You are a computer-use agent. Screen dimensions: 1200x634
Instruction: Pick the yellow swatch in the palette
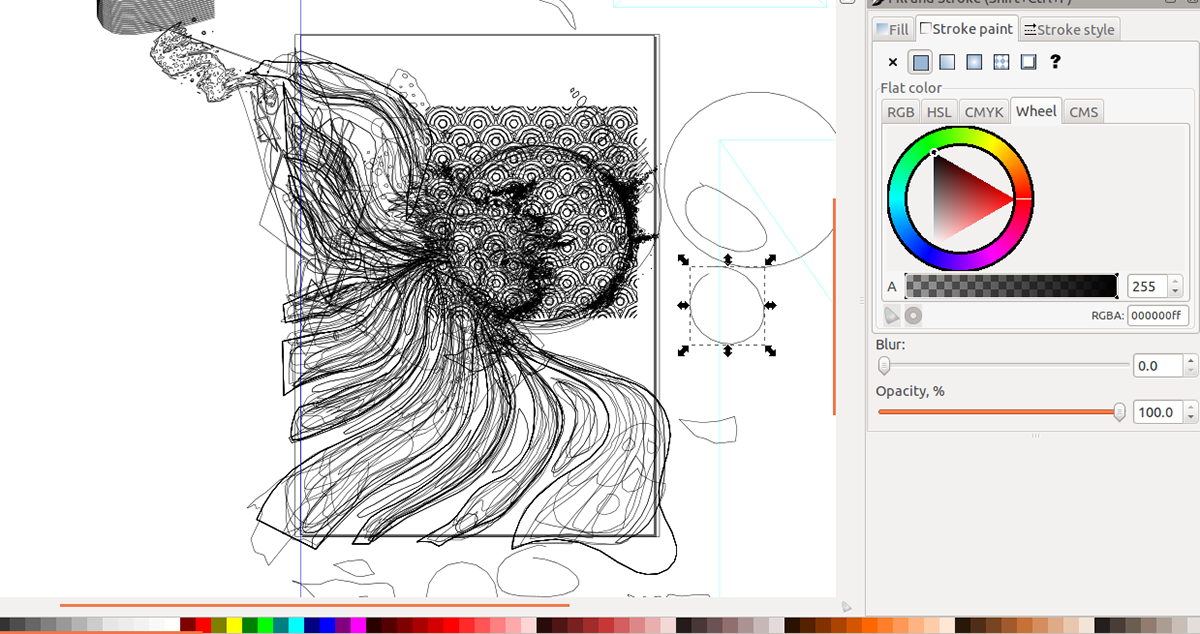pyautogui.click(x=234, y=625)
